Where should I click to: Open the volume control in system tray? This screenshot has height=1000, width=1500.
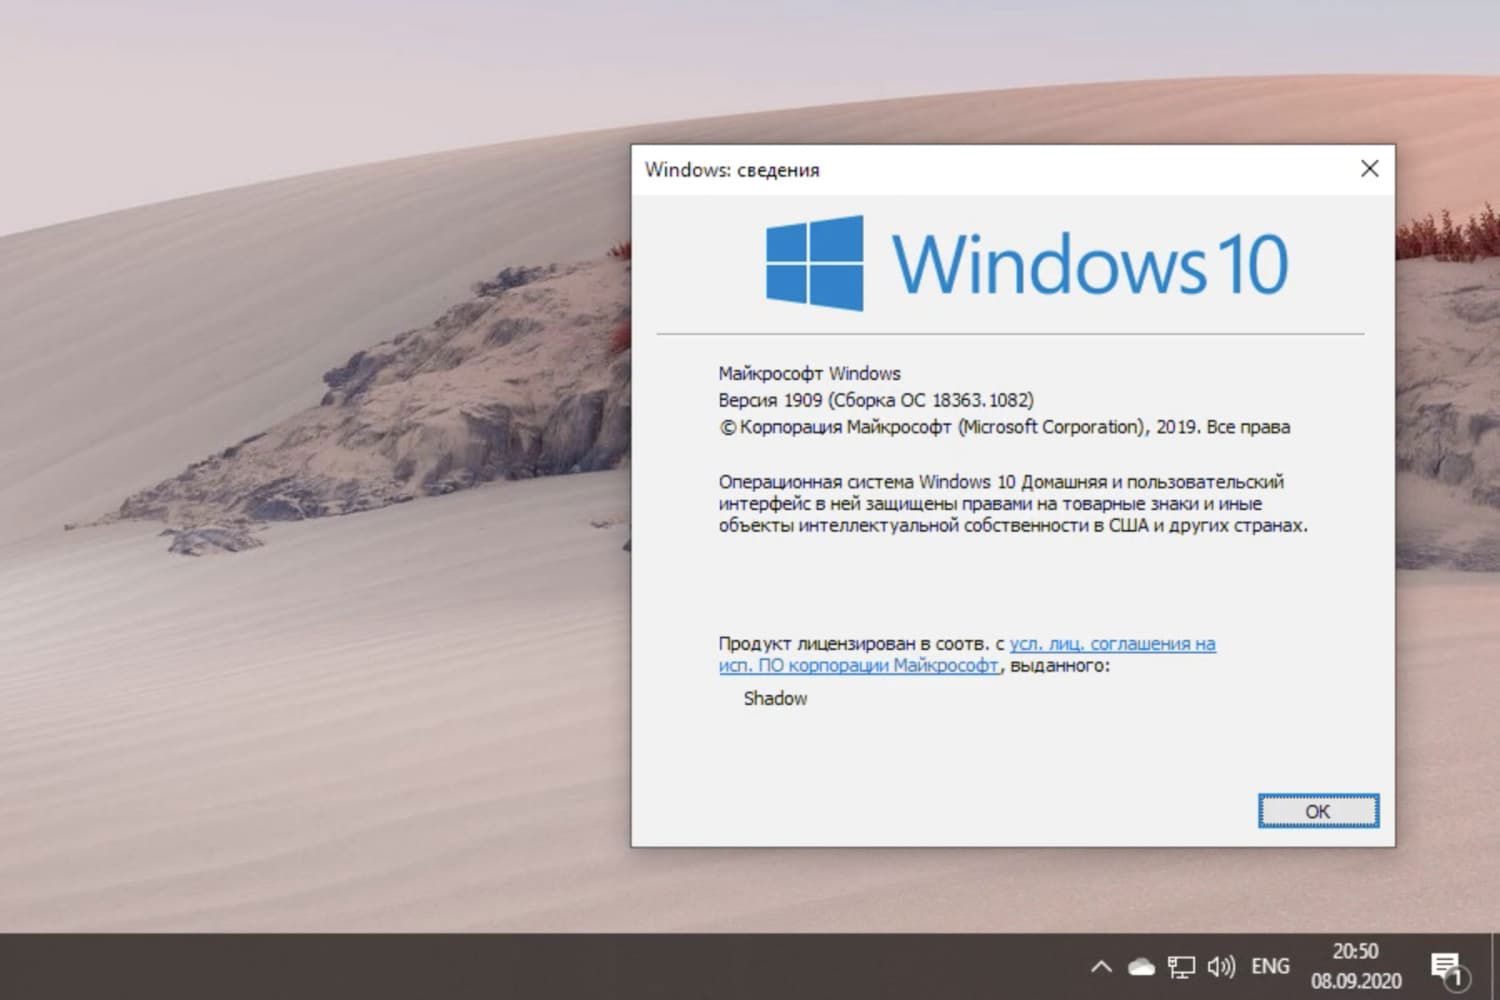click(x=1222, y=966)
